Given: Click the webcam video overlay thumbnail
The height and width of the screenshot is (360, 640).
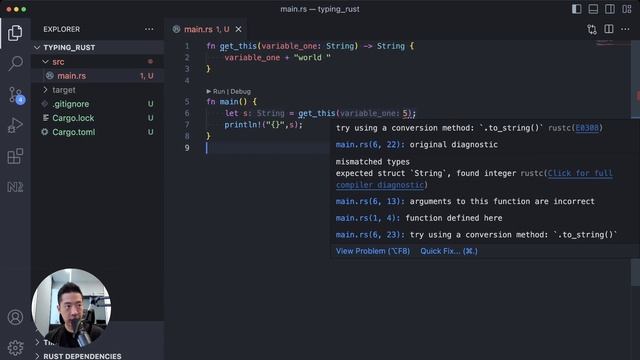Looking at the screenshot, I should tap(71, 307).
